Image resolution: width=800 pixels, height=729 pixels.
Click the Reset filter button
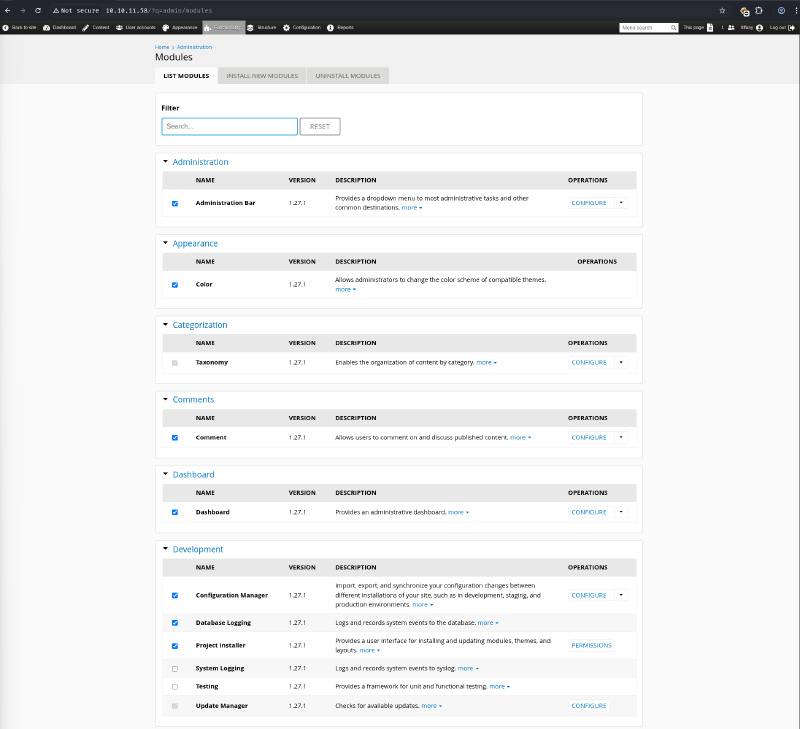(x=320, y=127)
